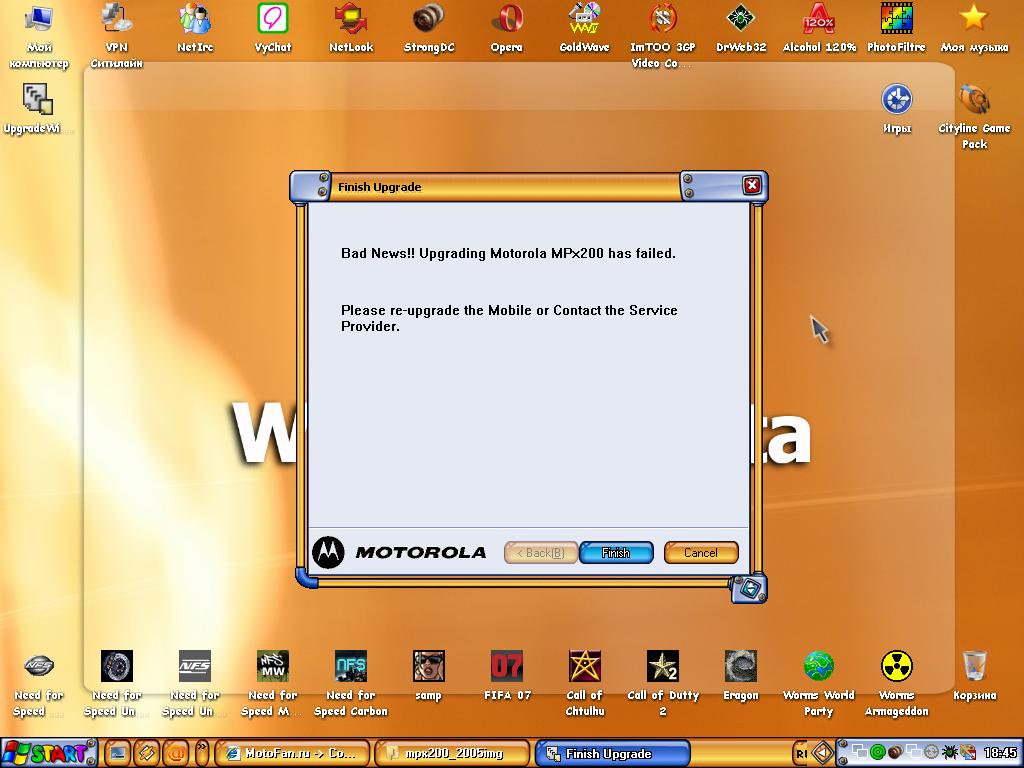Select the samp desktop icon
The height and width of the screenshot is (768, 1024).
click(428, 675)
